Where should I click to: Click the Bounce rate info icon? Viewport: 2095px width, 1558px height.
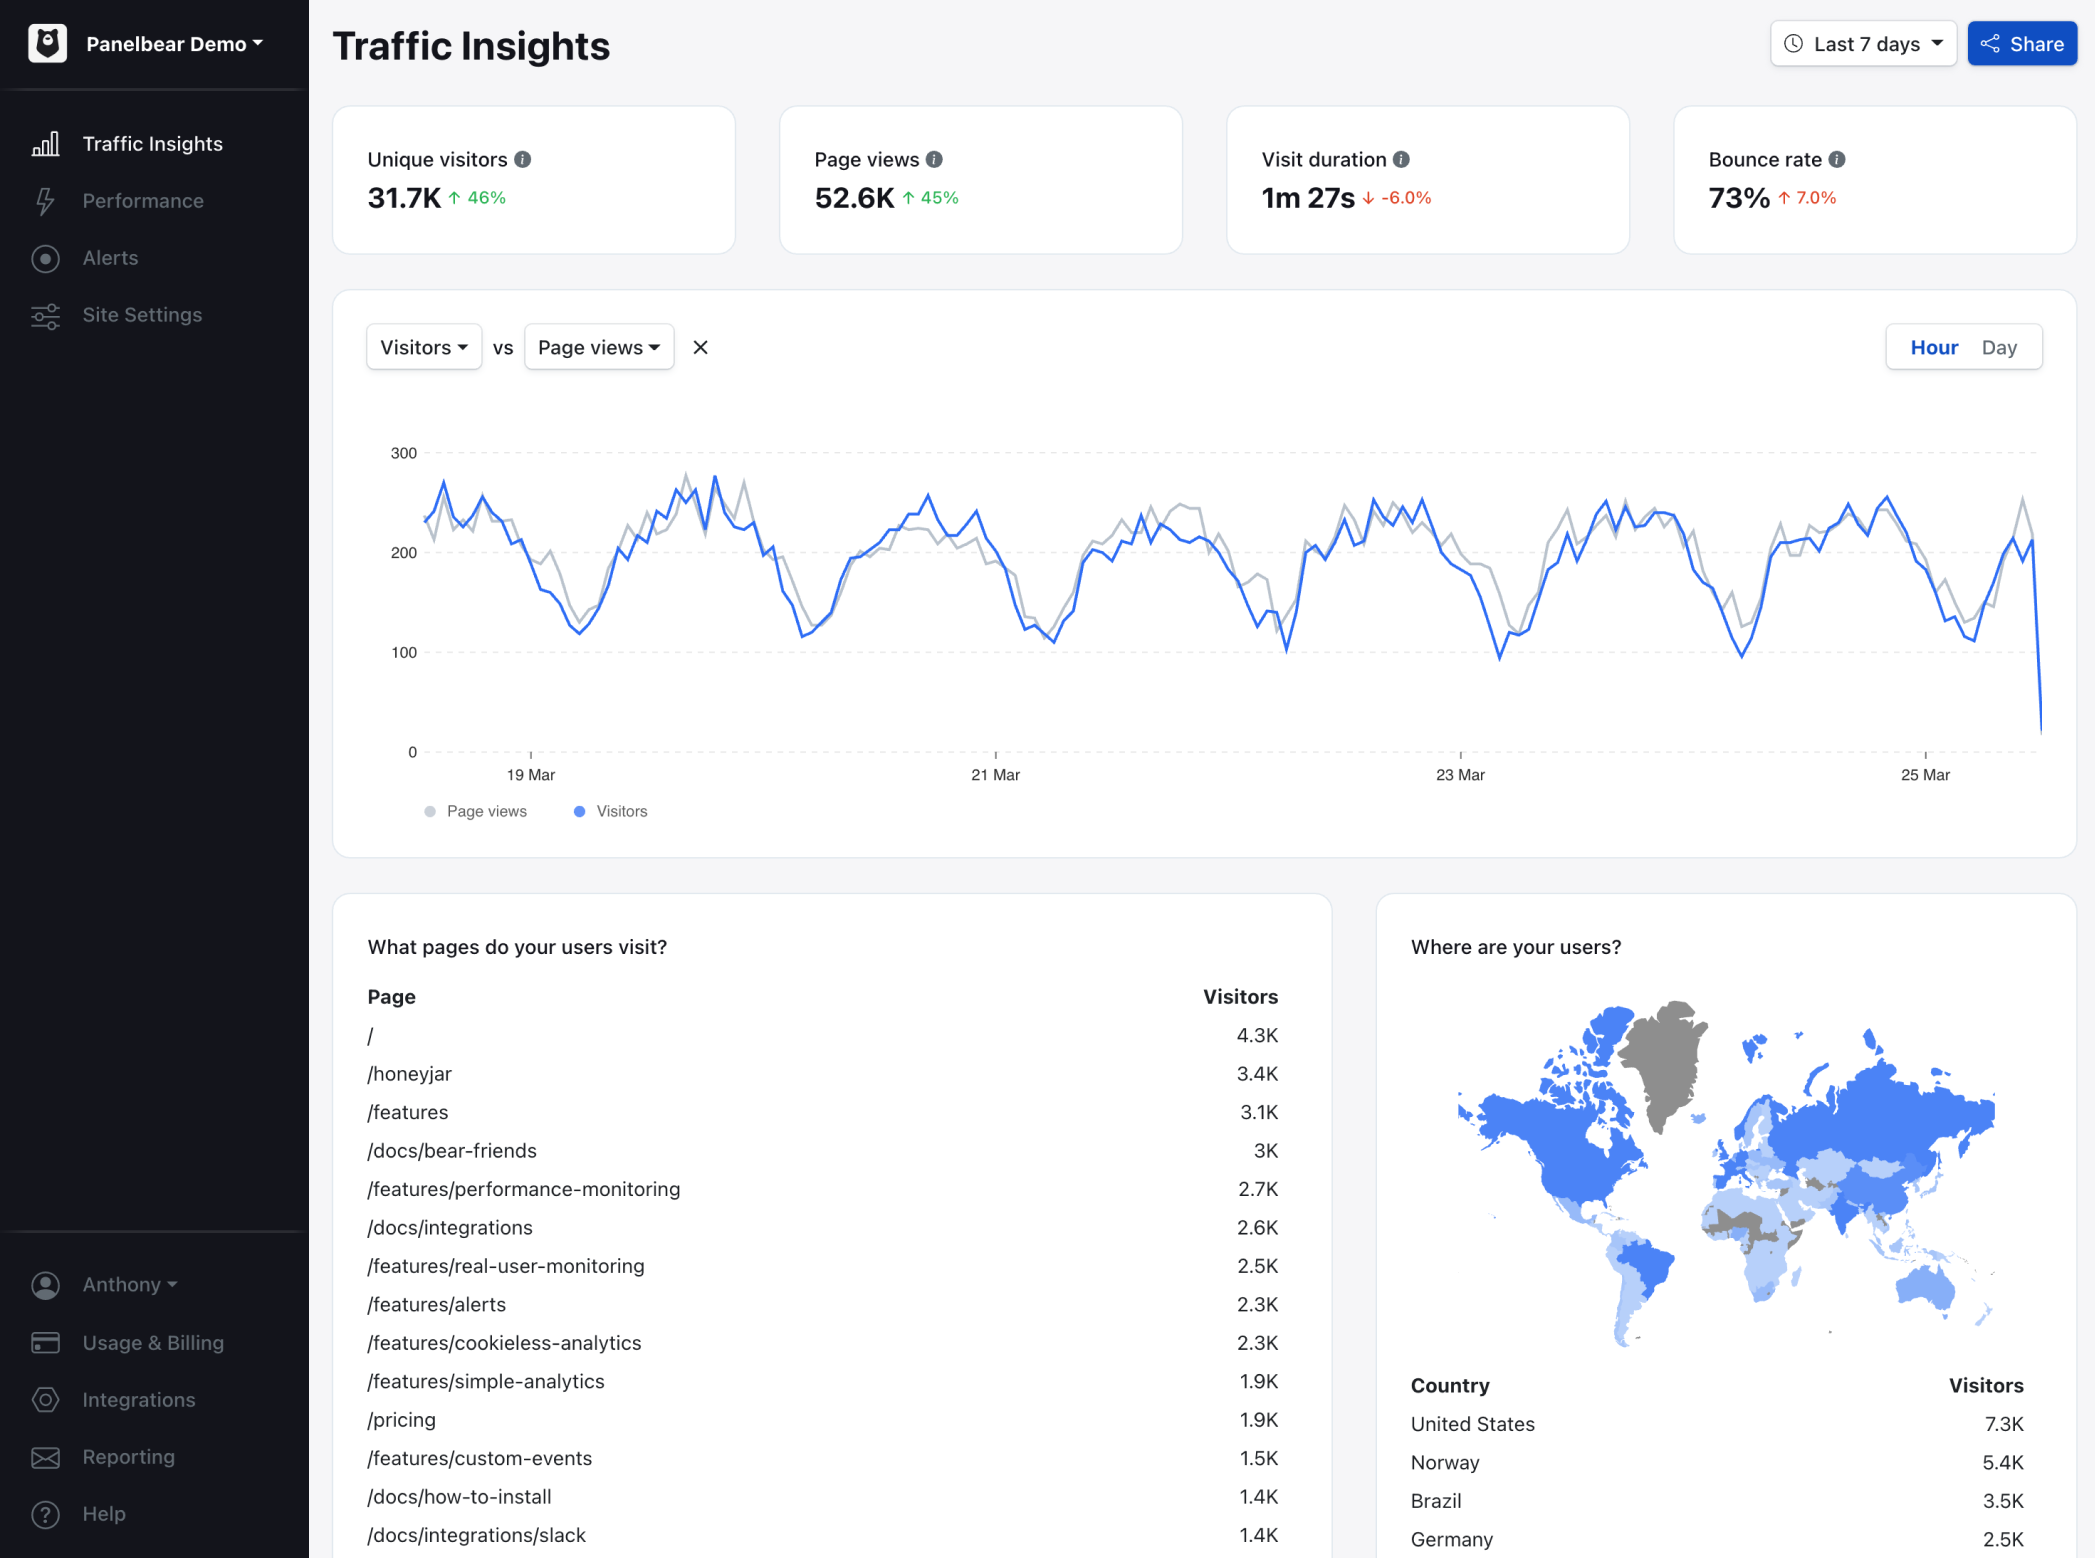(1837, 160)
